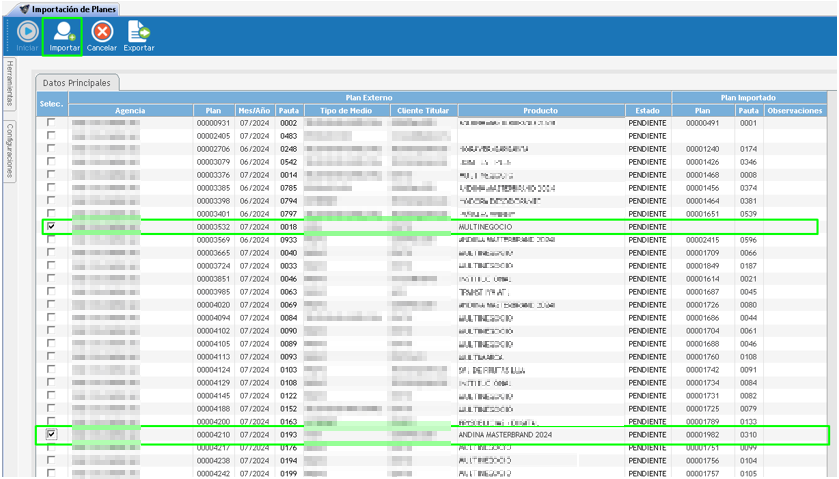839x479 pixels.
Task: Check the checkbox for plan 00000931
Action: (x=51, y=123)
